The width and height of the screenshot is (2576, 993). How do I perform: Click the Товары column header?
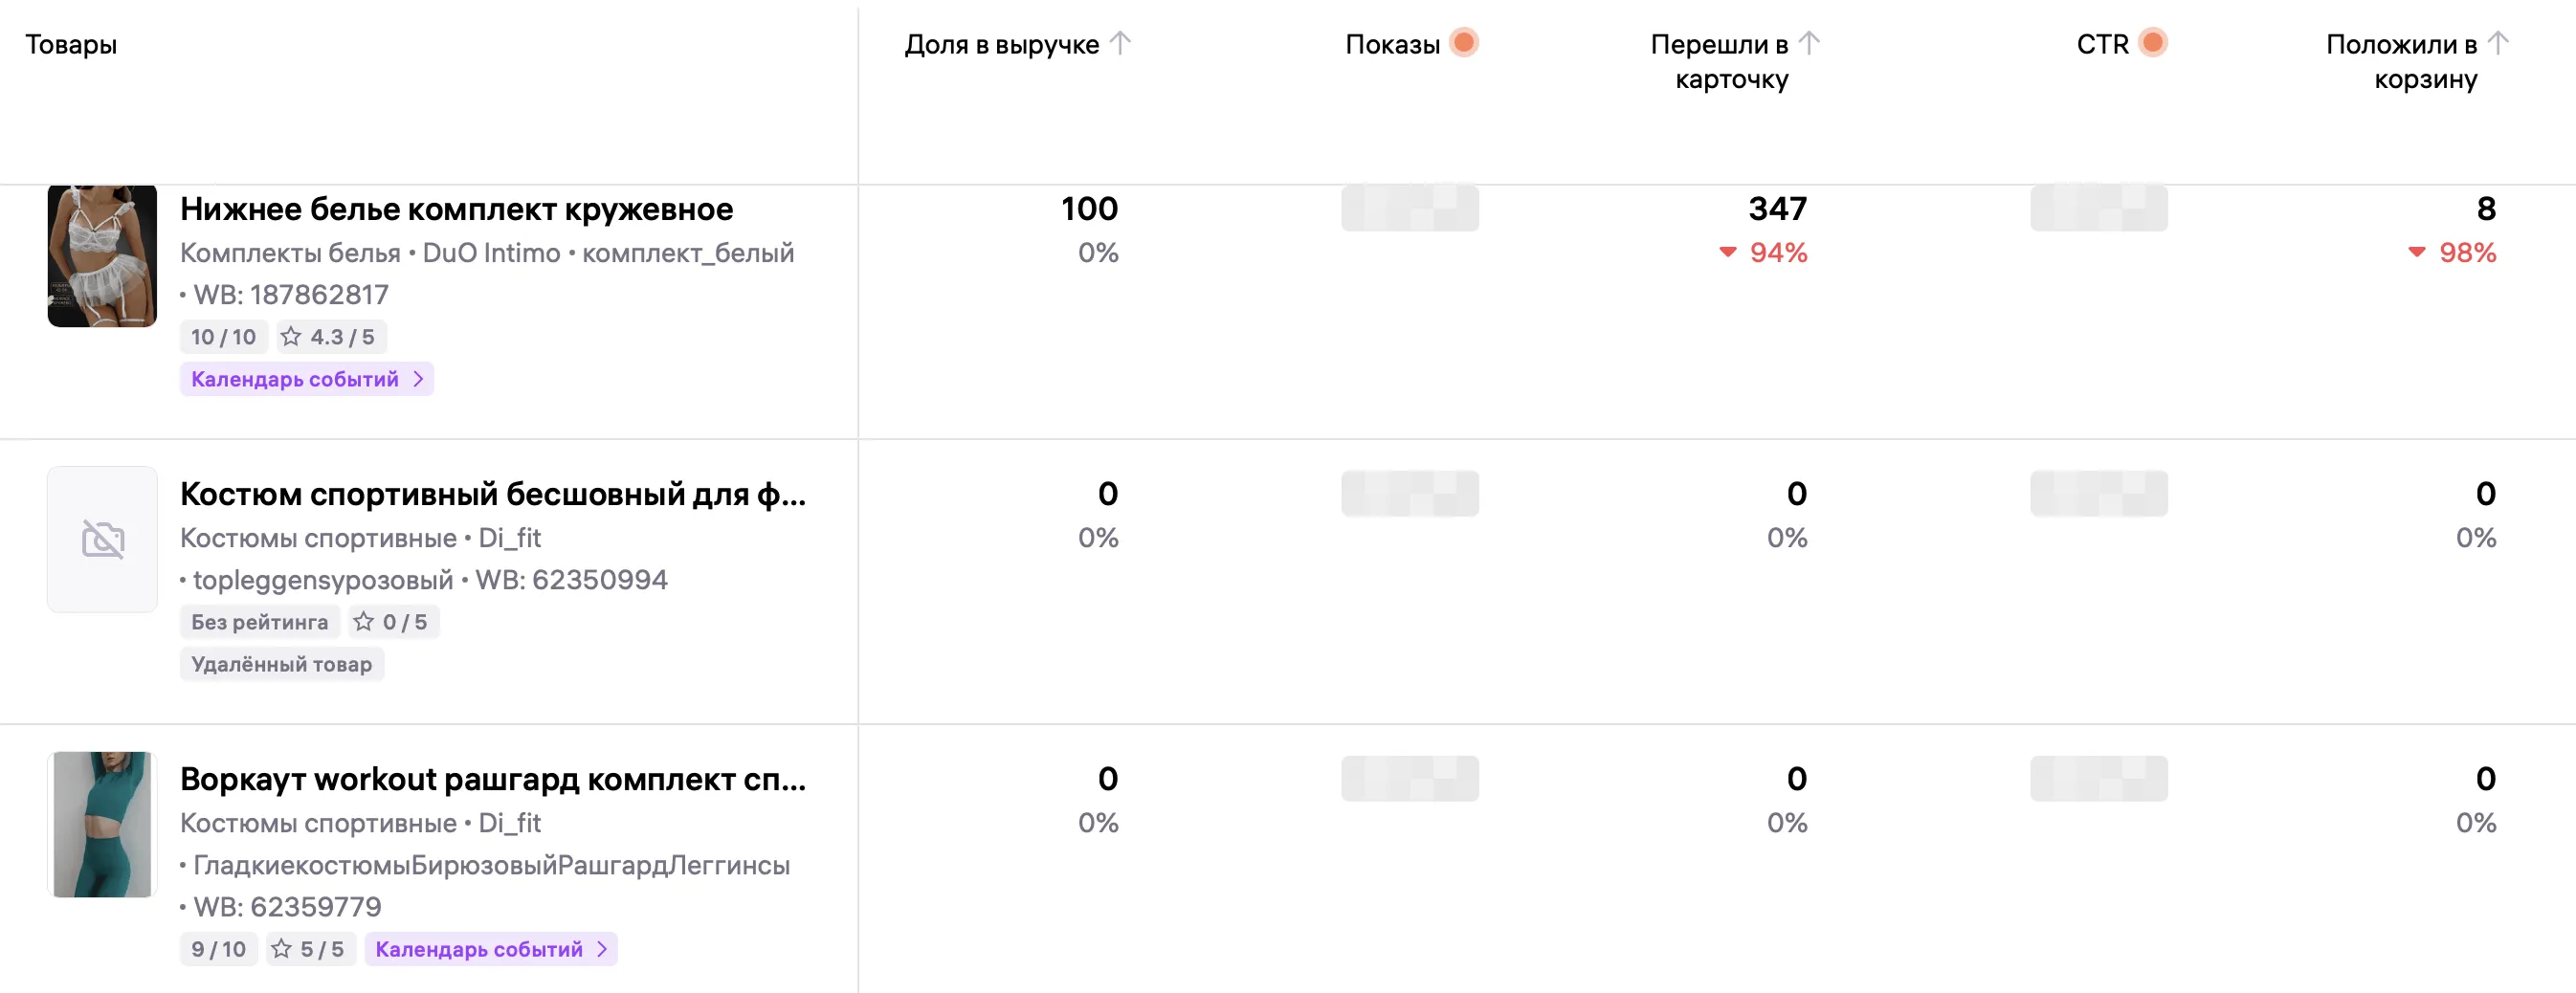click(71, 43)
